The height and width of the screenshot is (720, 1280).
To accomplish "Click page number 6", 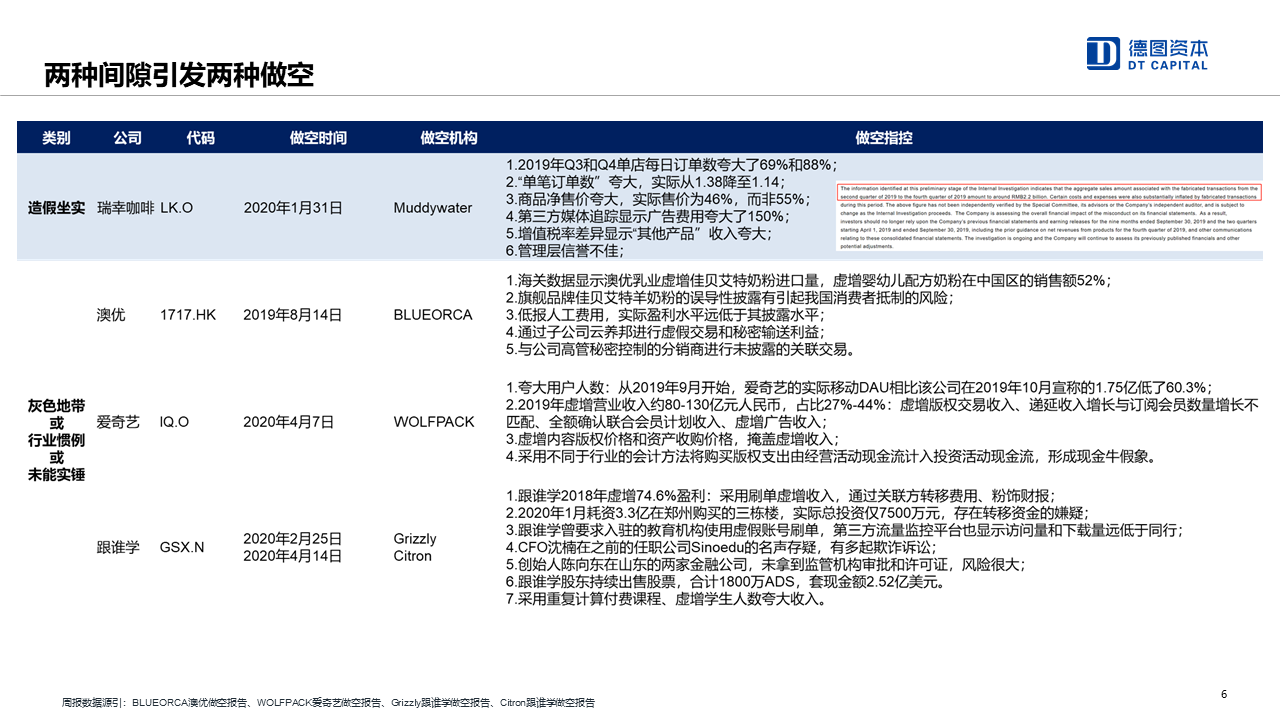I will (1225, 694).
